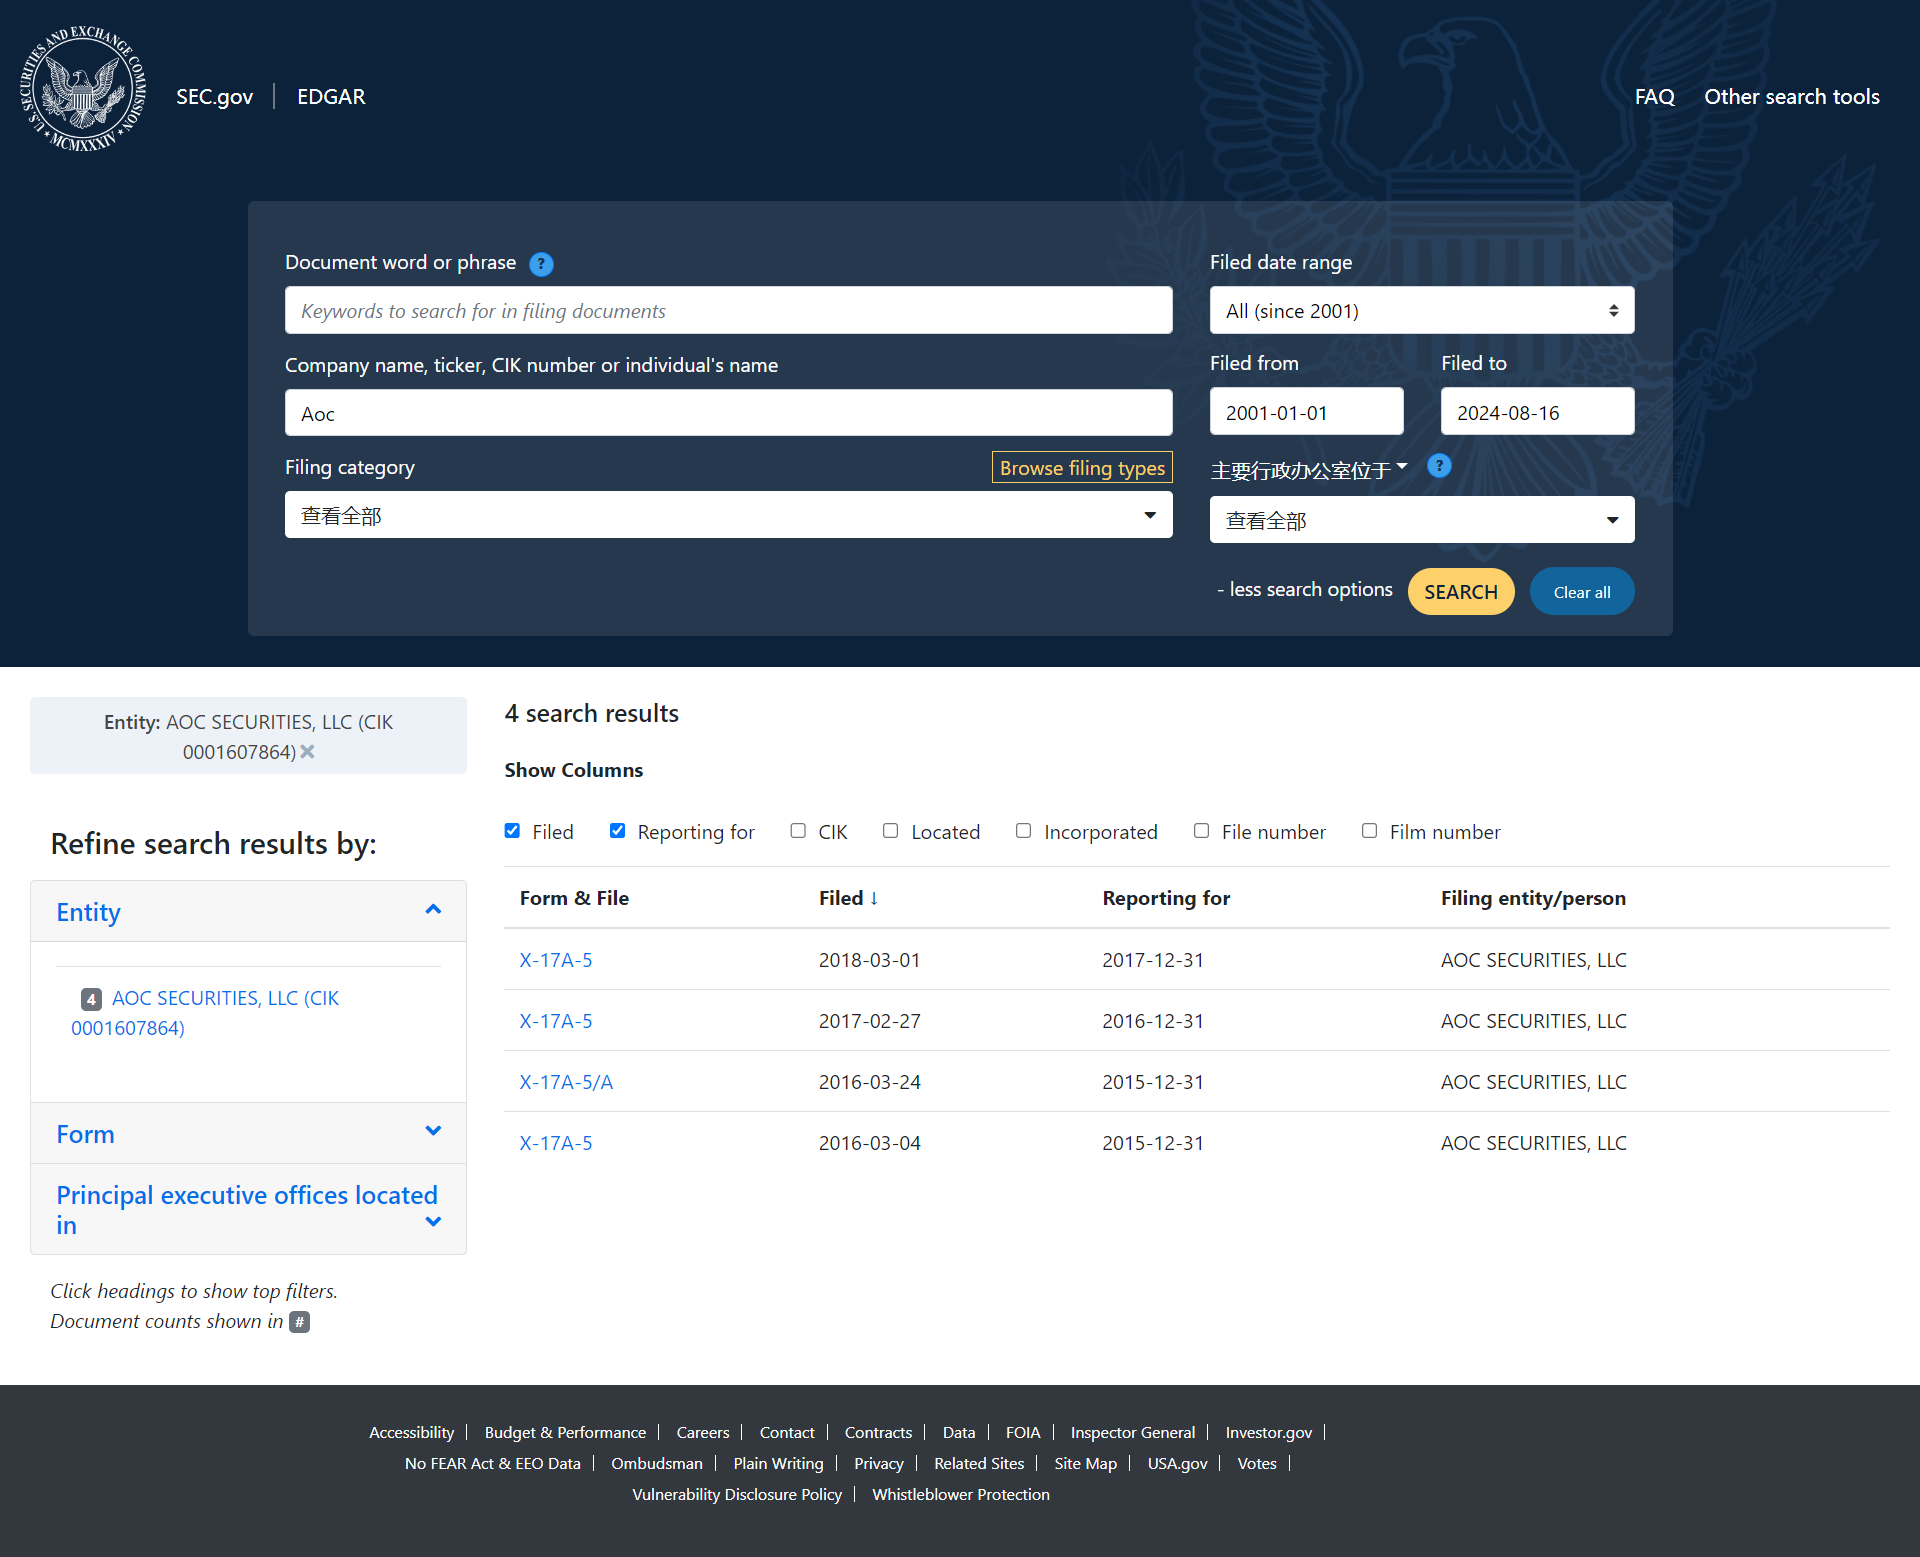Open X-17A-5 filing dated 2017-02-27
Viewport: 1920px width, 1557px height.
click(556, 1021)
